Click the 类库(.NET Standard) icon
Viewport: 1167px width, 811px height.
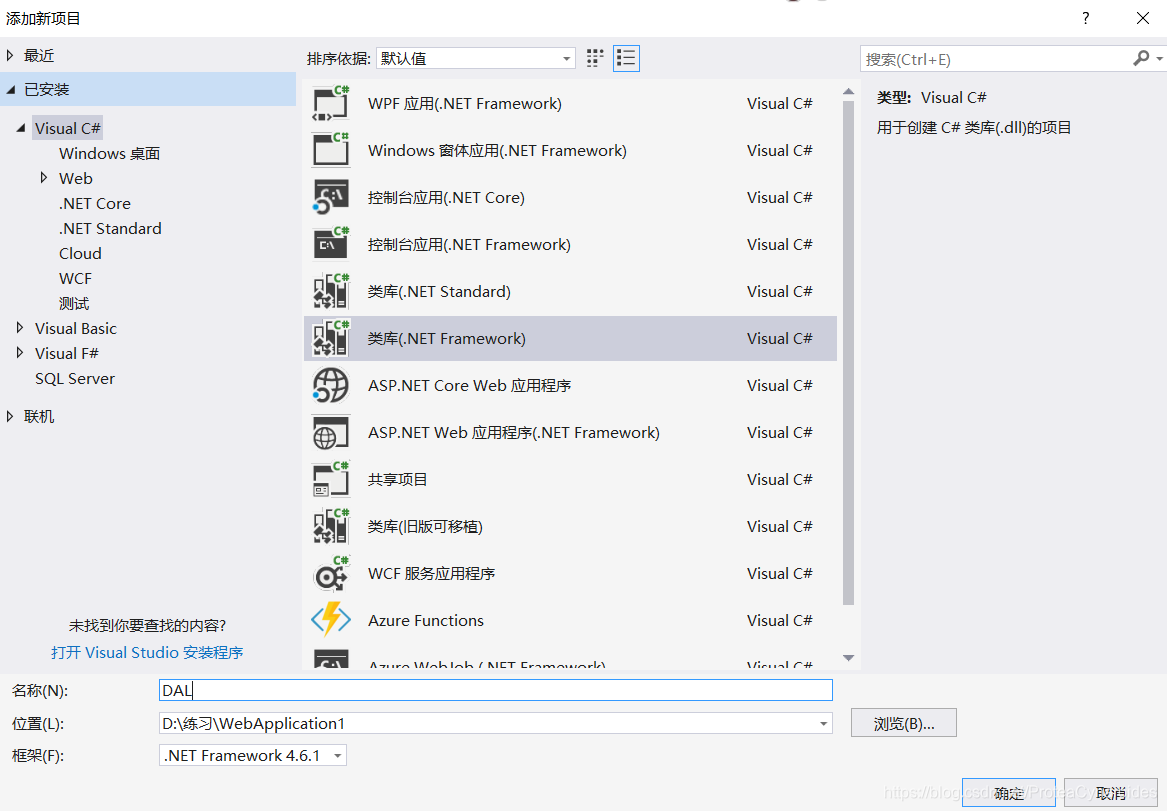[x=331, y=291]
